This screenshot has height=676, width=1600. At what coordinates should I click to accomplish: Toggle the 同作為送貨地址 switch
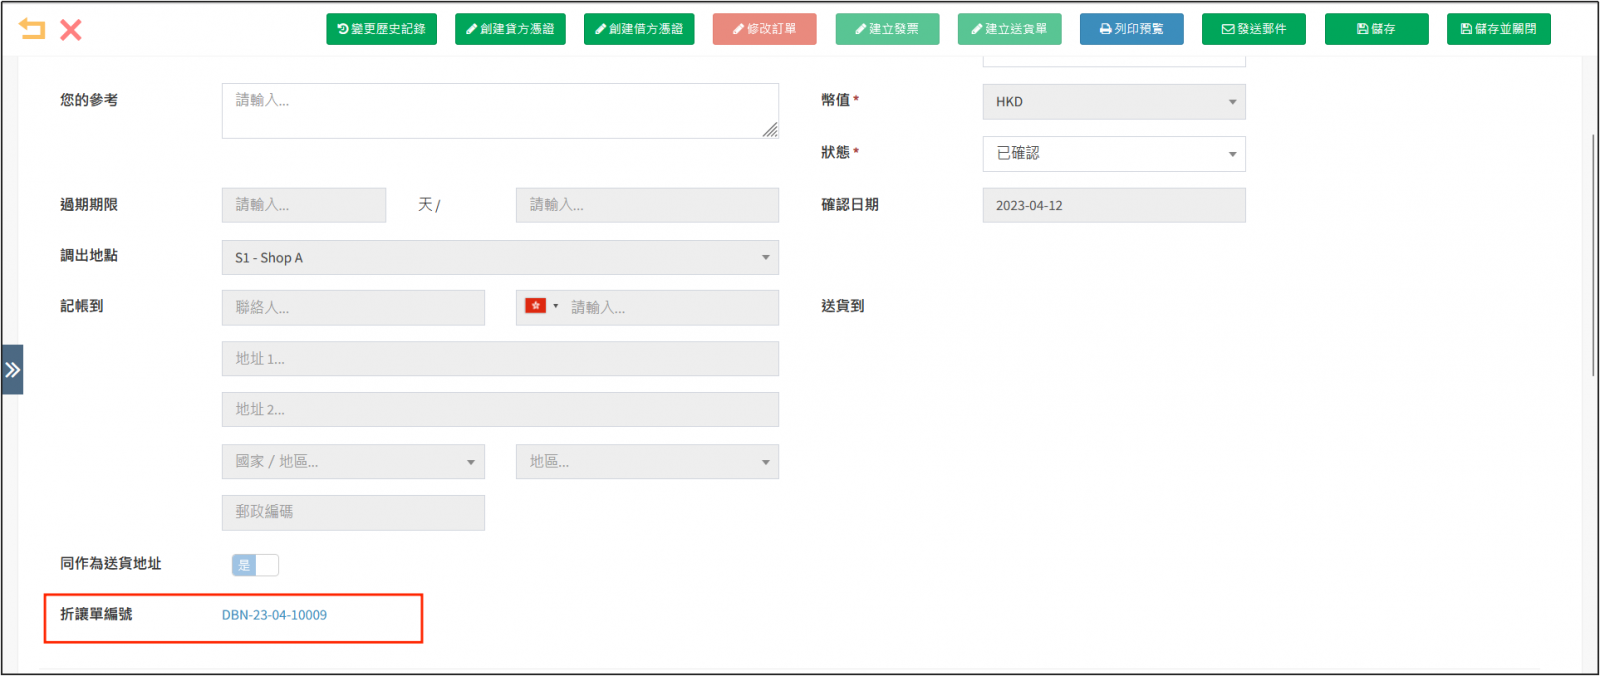point(256,565)
